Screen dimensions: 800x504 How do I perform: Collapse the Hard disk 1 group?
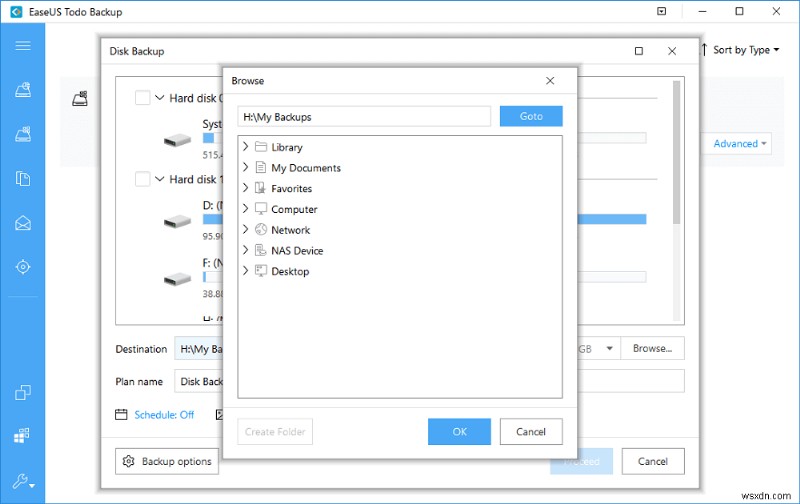coord(159,179)
